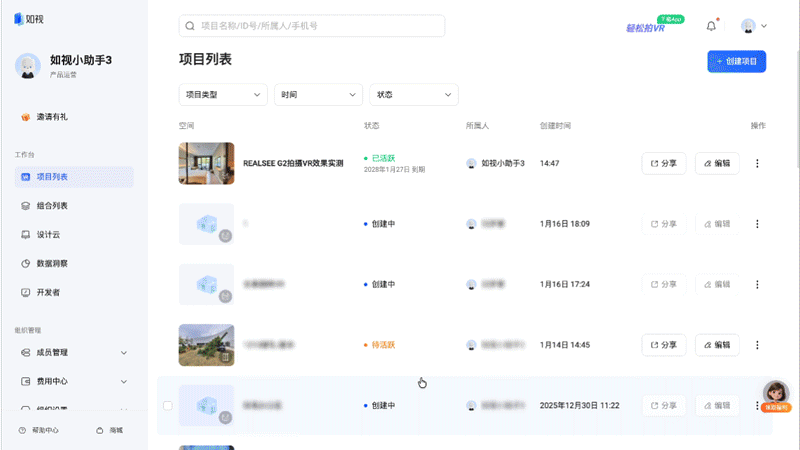
Task: Click the 帮助中心 question icon
Action: pyautogui.click(x=22, y=430)
